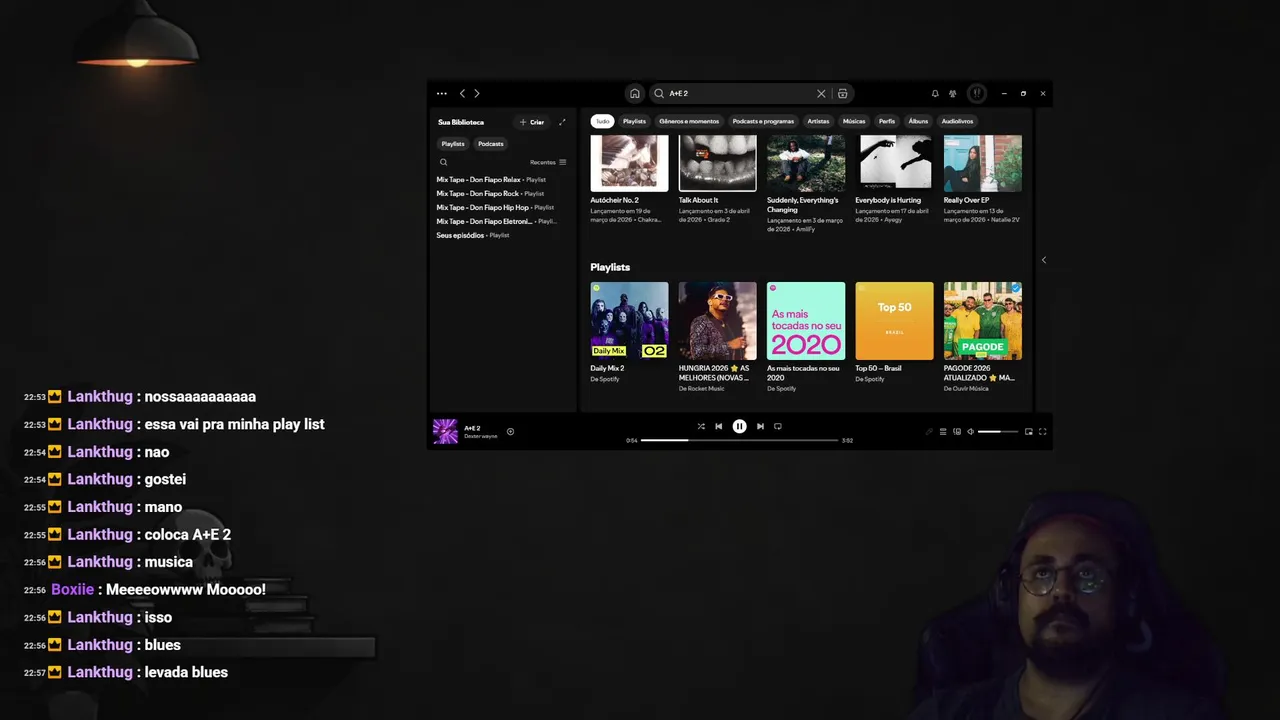Open the Everybody is Hurting title link

coord(888,200)
